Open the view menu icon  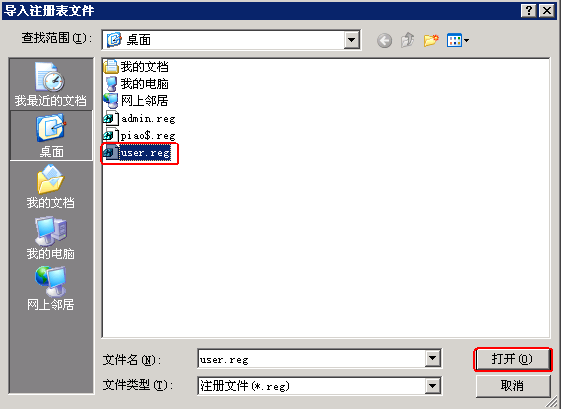pyautogui.click(x=458, y=40)
